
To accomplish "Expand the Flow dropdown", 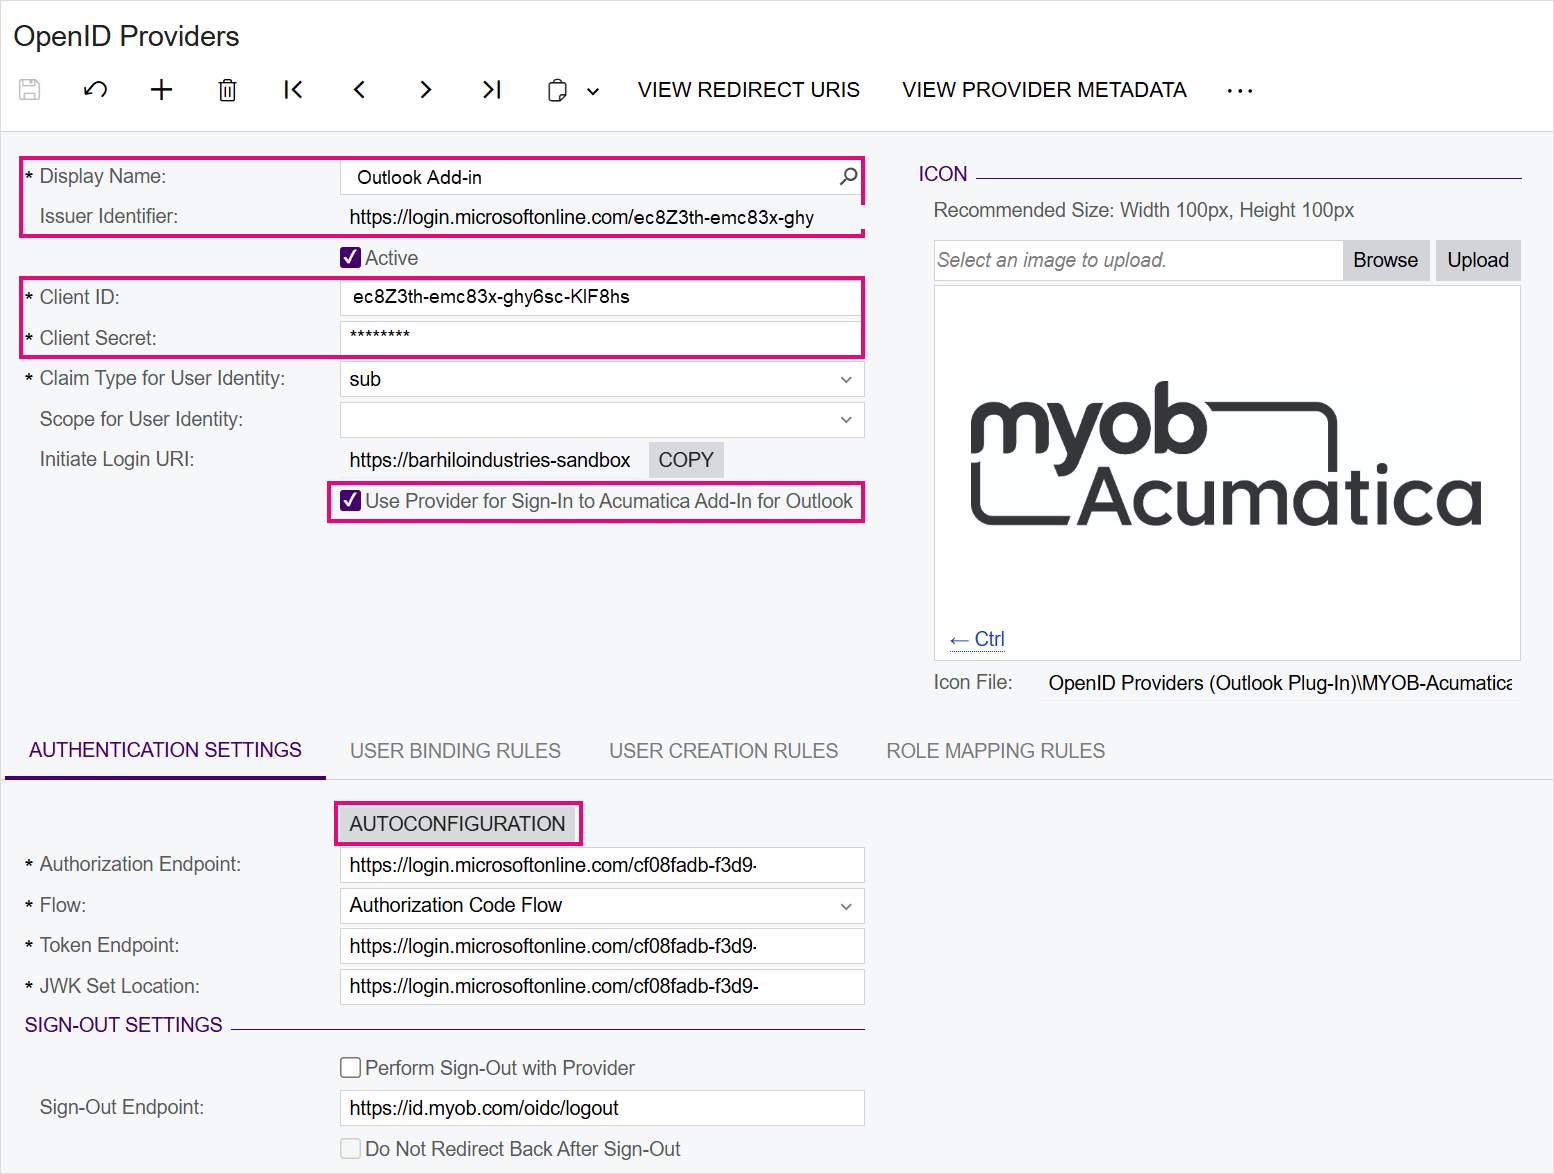I will [x=846, y=906].
